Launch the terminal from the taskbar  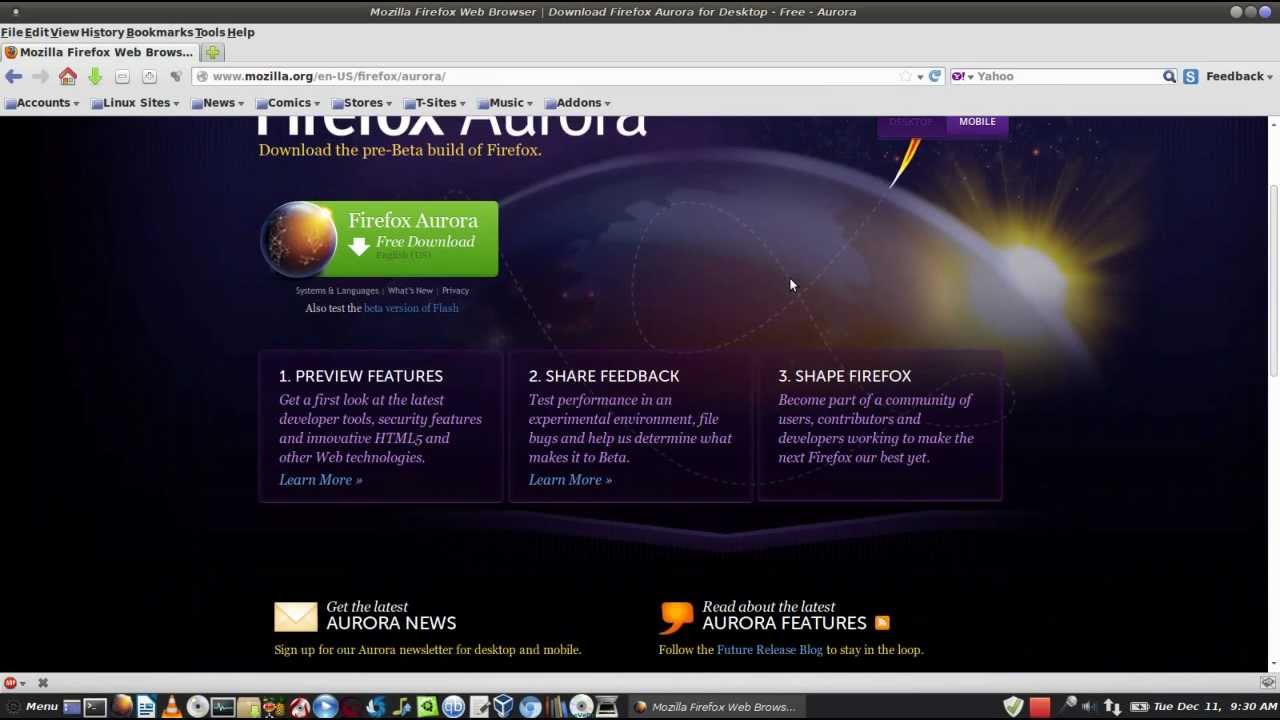95,707
